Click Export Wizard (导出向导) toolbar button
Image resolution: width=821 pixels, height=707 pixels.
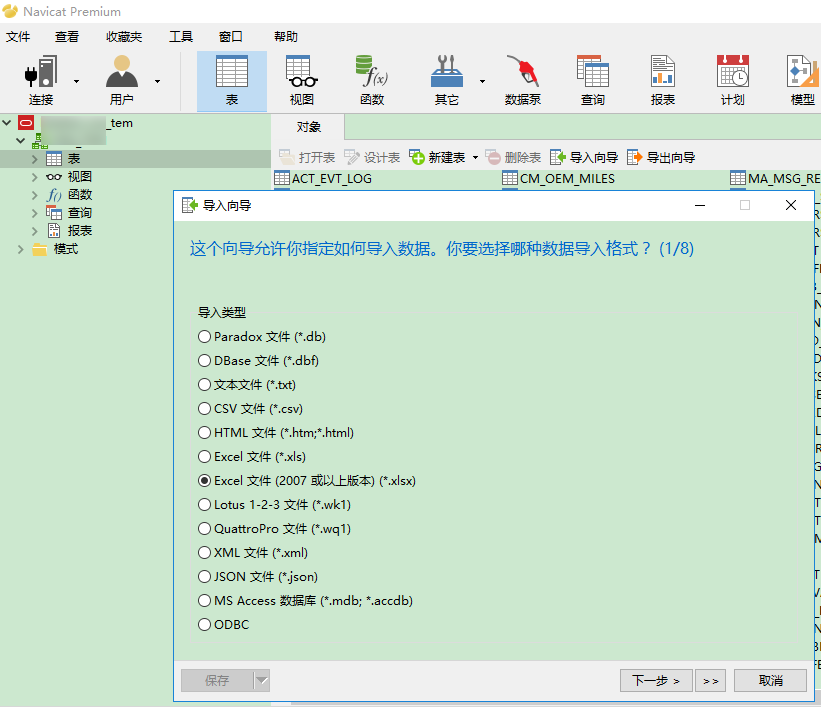pos(661,157)
